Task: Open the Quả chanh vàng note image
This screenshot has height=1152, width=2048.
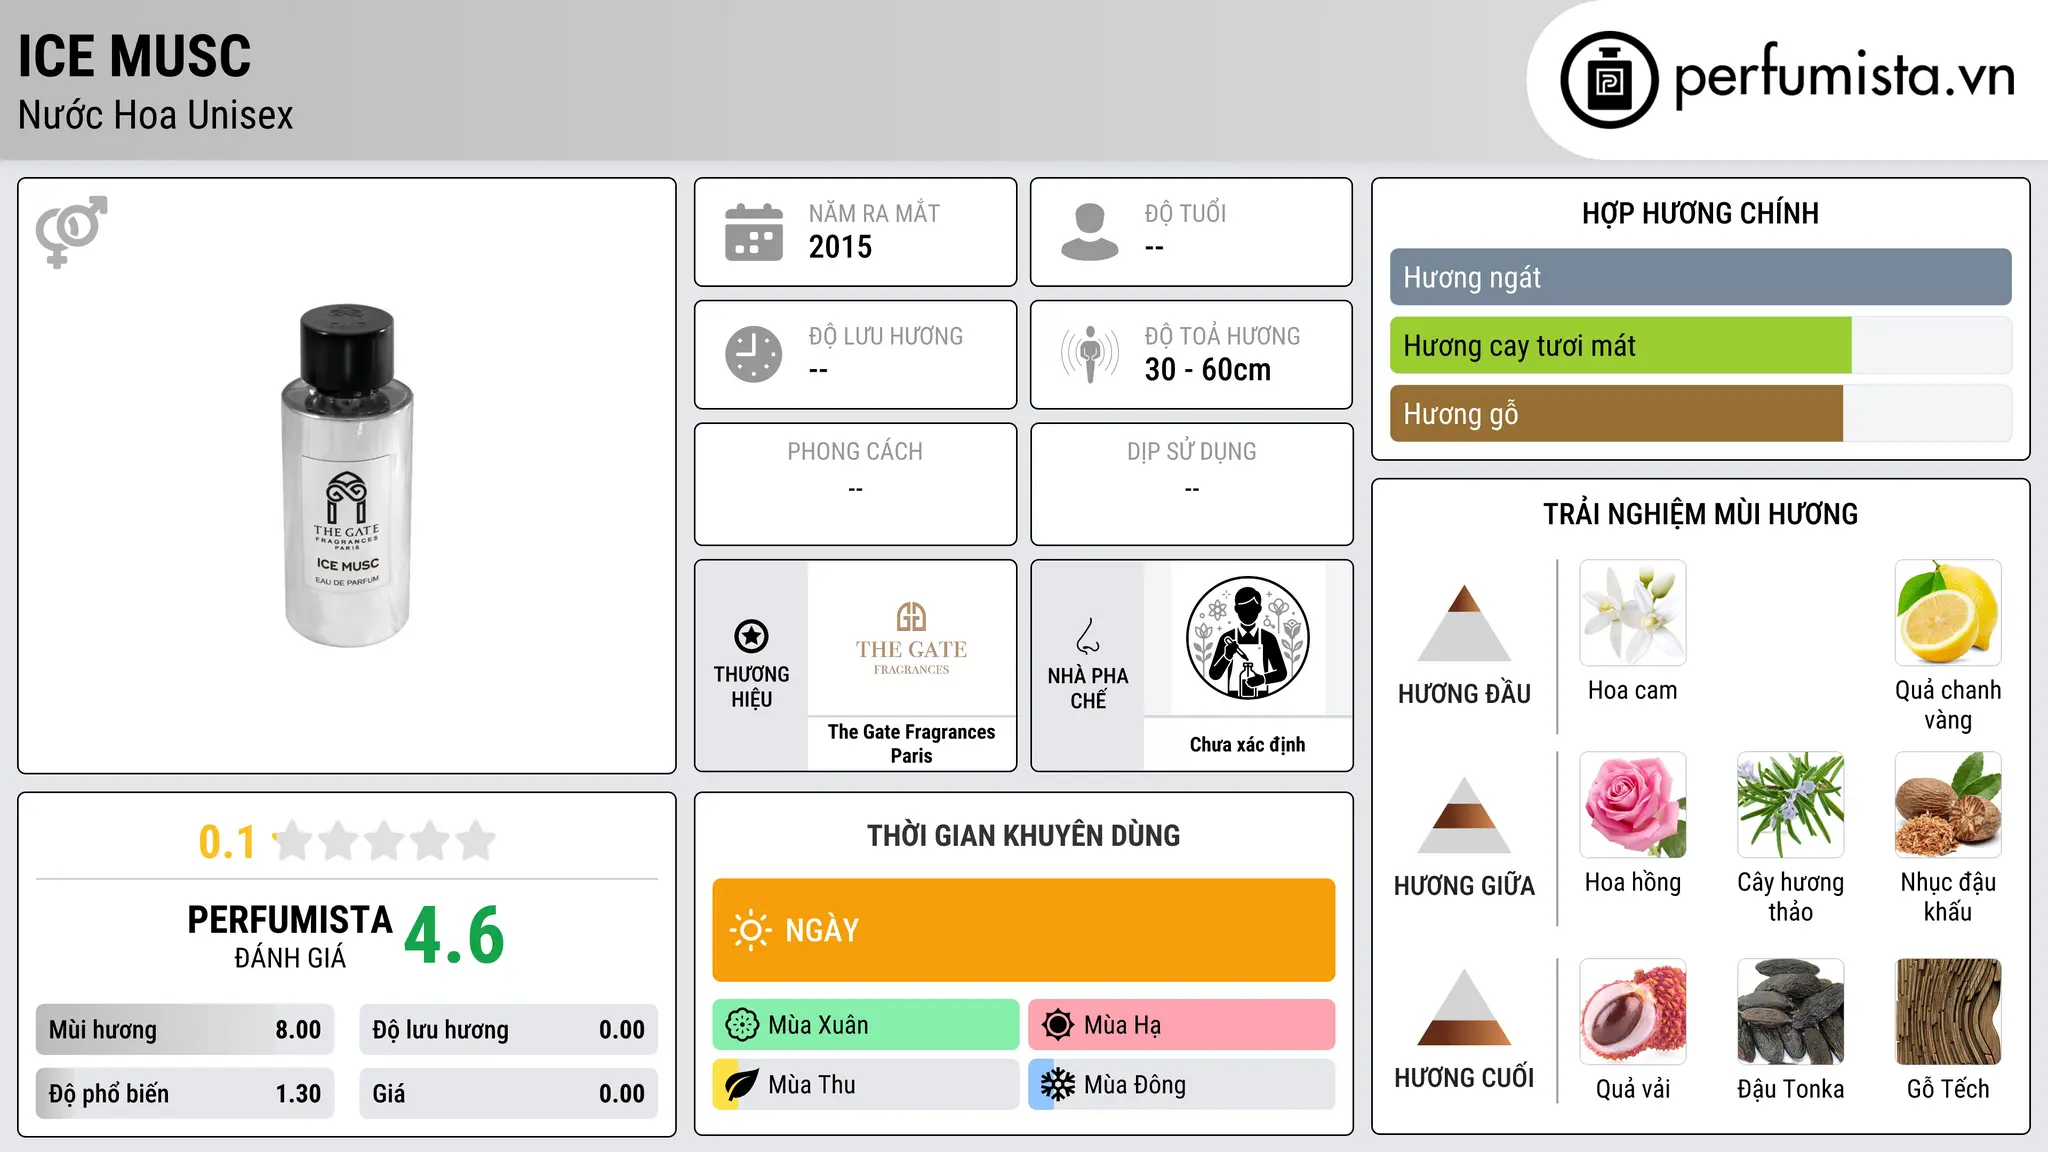Action: click(x=1948, y=613)
